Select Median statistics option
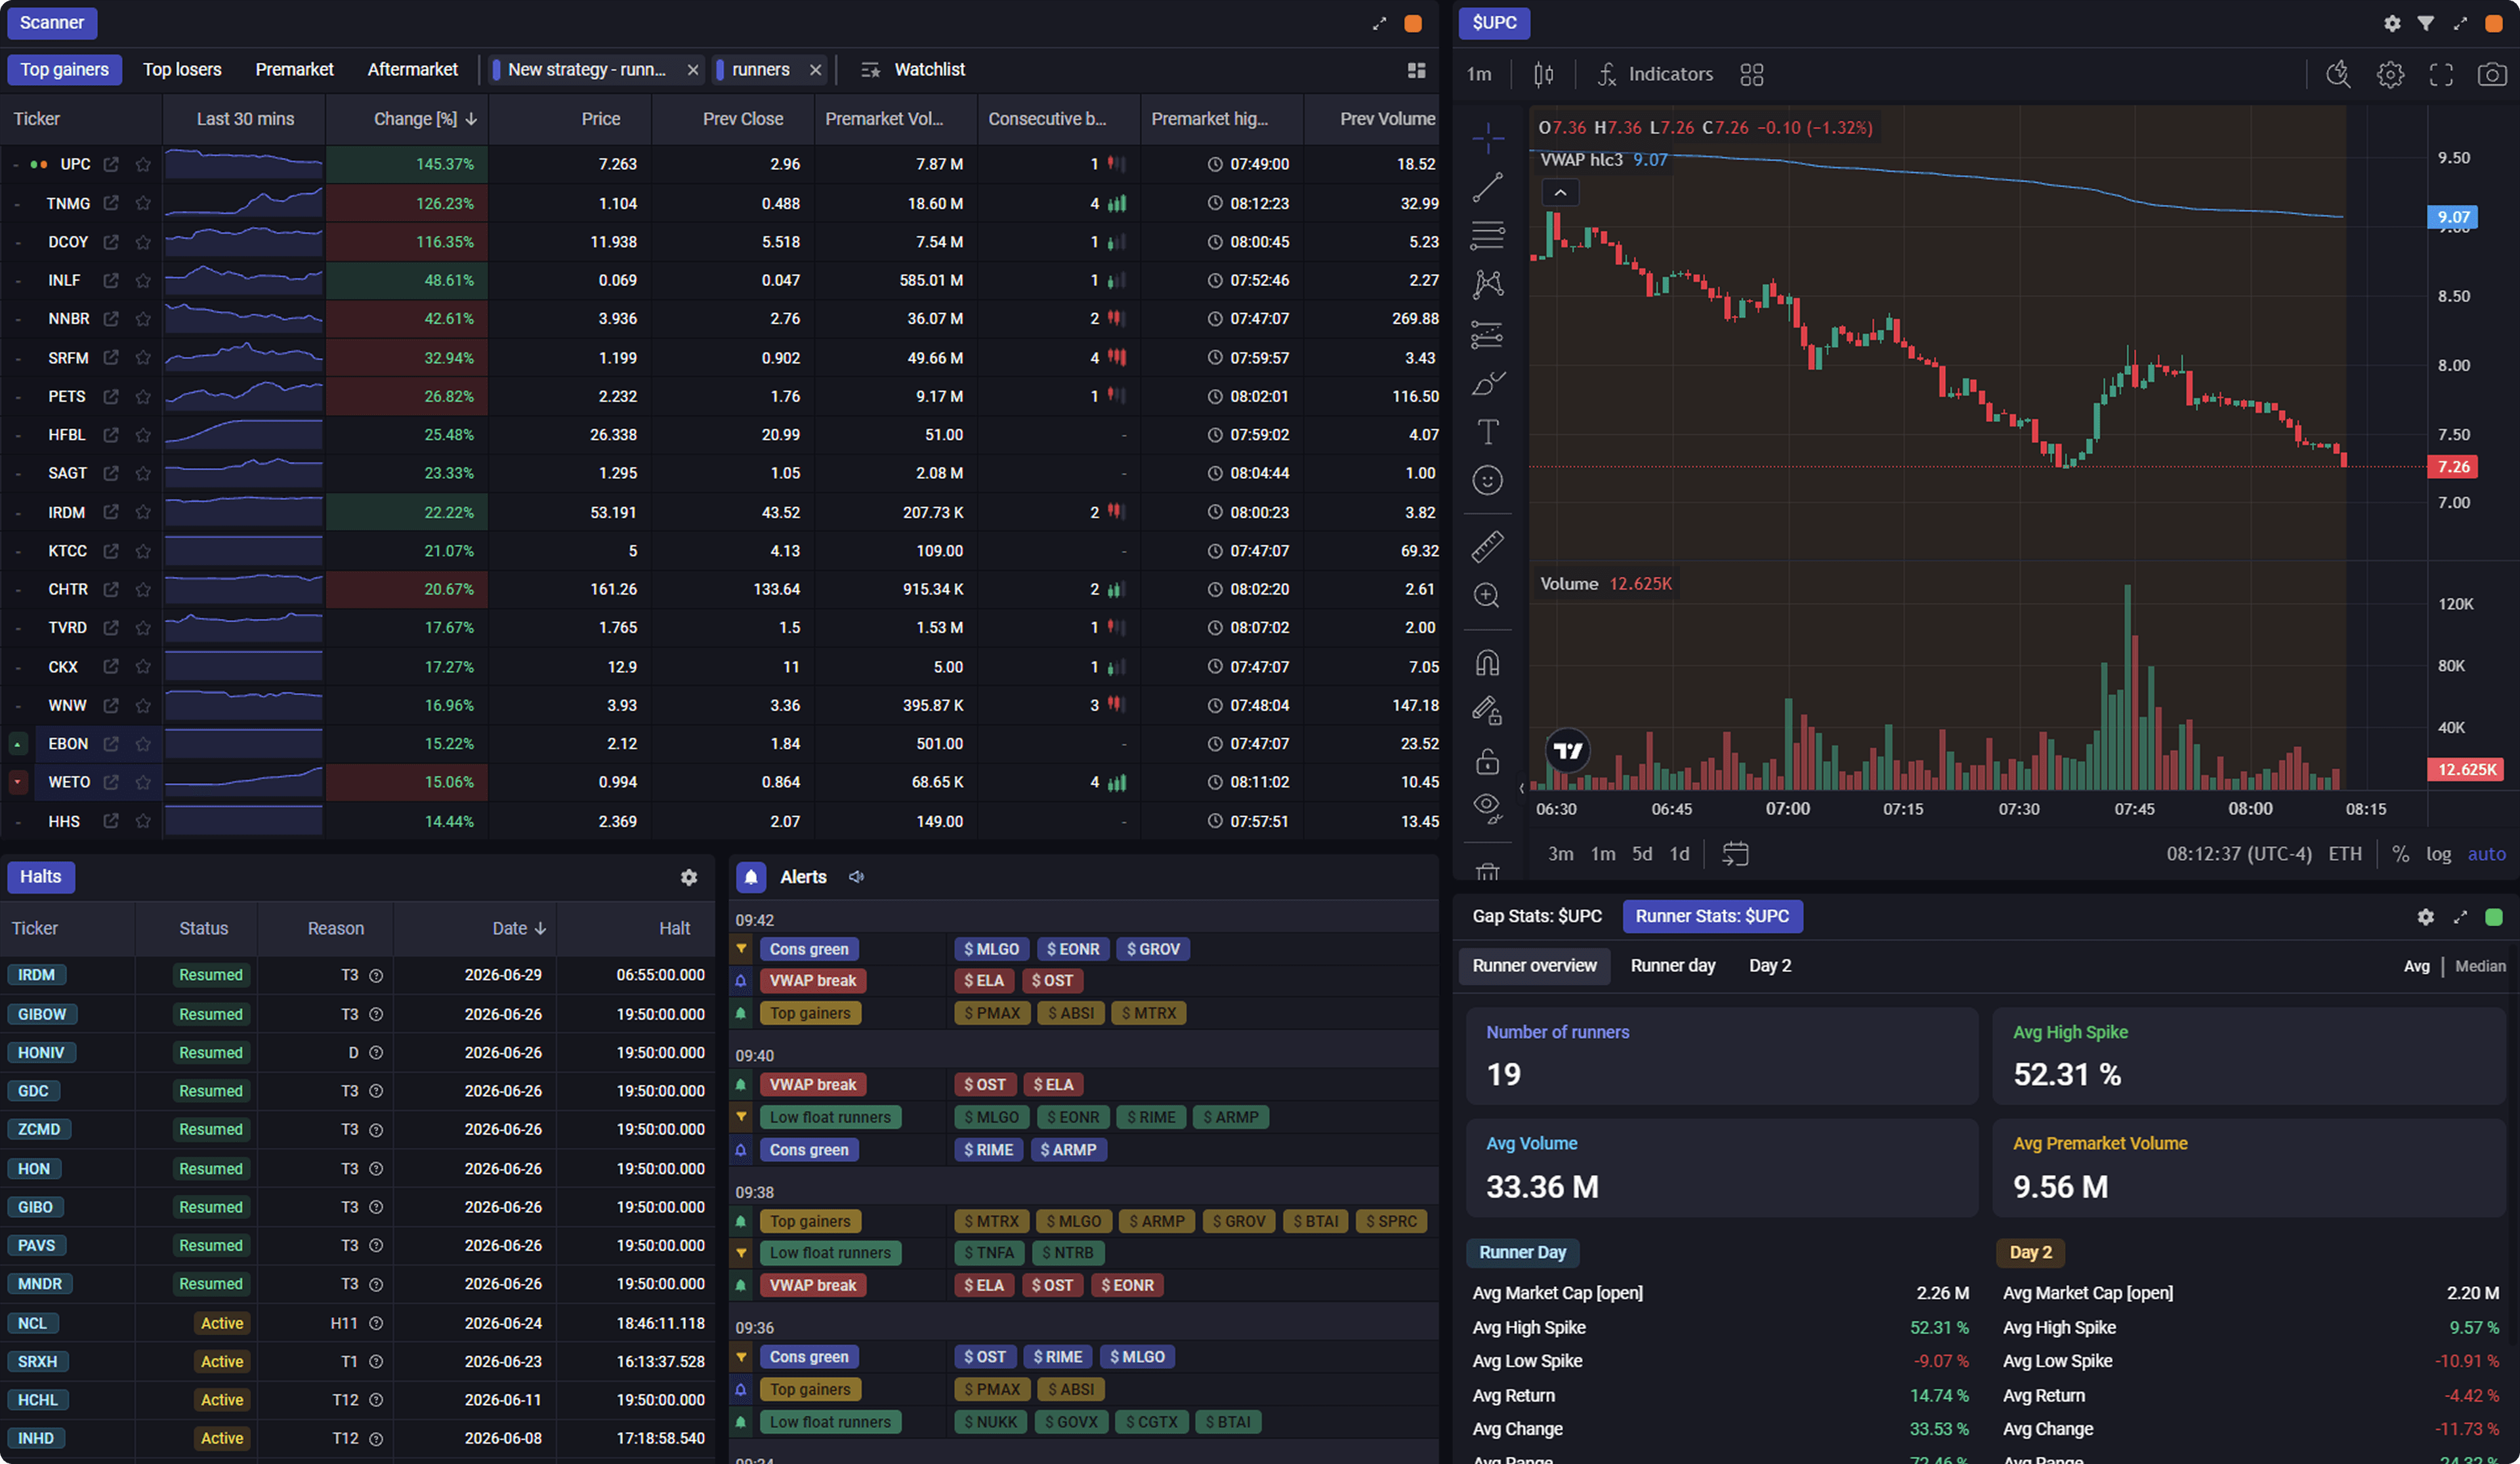This screenshot has width=2520, height=1464. coord(2480,966)
